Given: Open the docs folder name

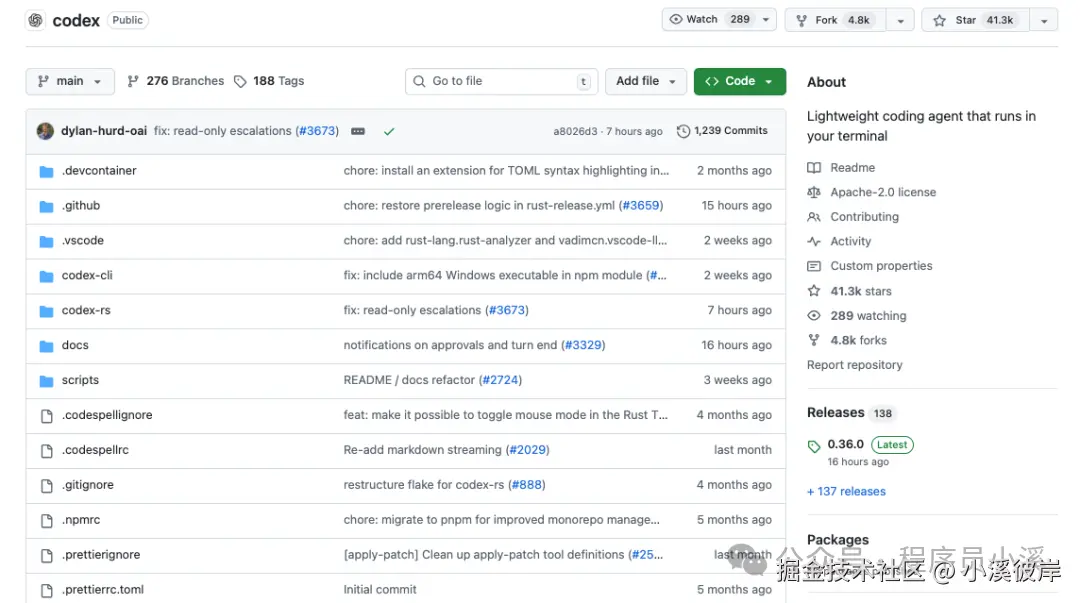Looking at the screenshot, I should (75, 345).
